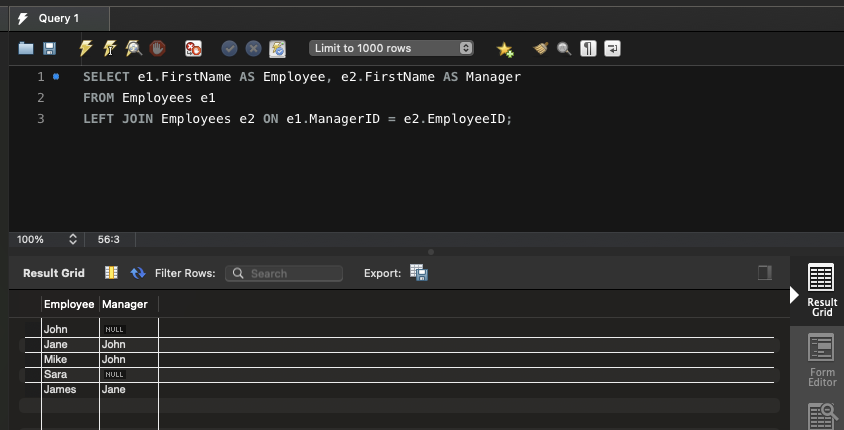Viewport: 844px width, 430px height.
Task: Open the Limit to 1000 rows dropdown
Action: coord(391,48)
